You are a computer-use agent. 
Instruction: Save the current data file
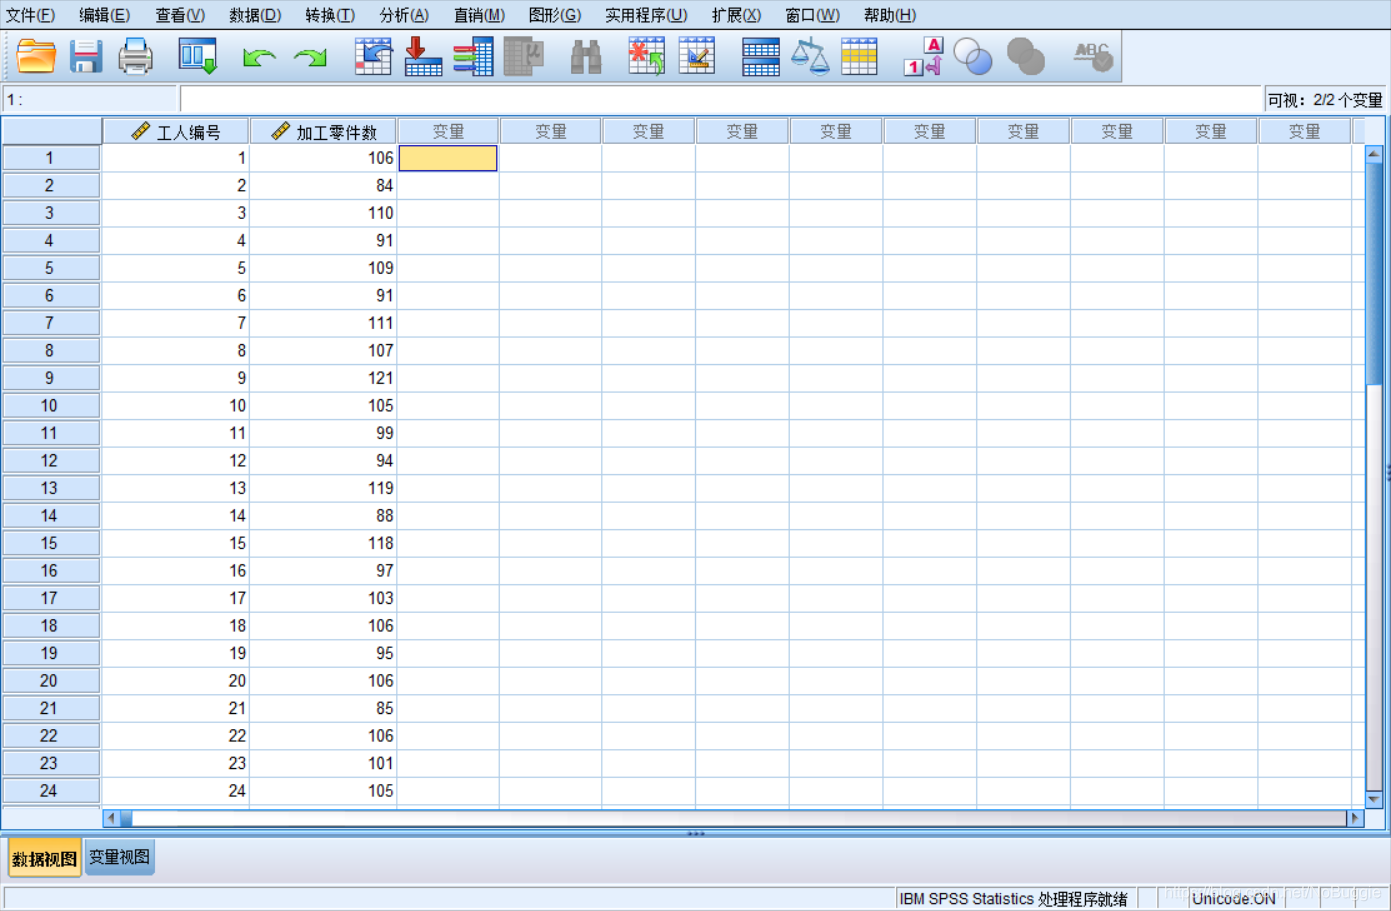click(86, 57)
